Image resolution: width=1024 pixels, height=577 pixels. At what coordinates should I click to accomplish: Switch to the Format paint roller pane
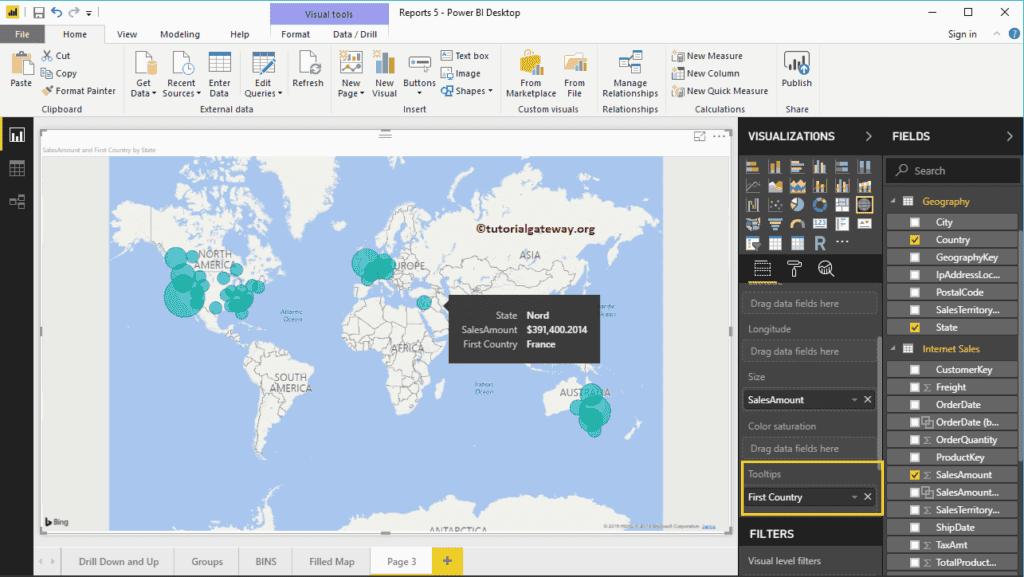click(794, 268)
